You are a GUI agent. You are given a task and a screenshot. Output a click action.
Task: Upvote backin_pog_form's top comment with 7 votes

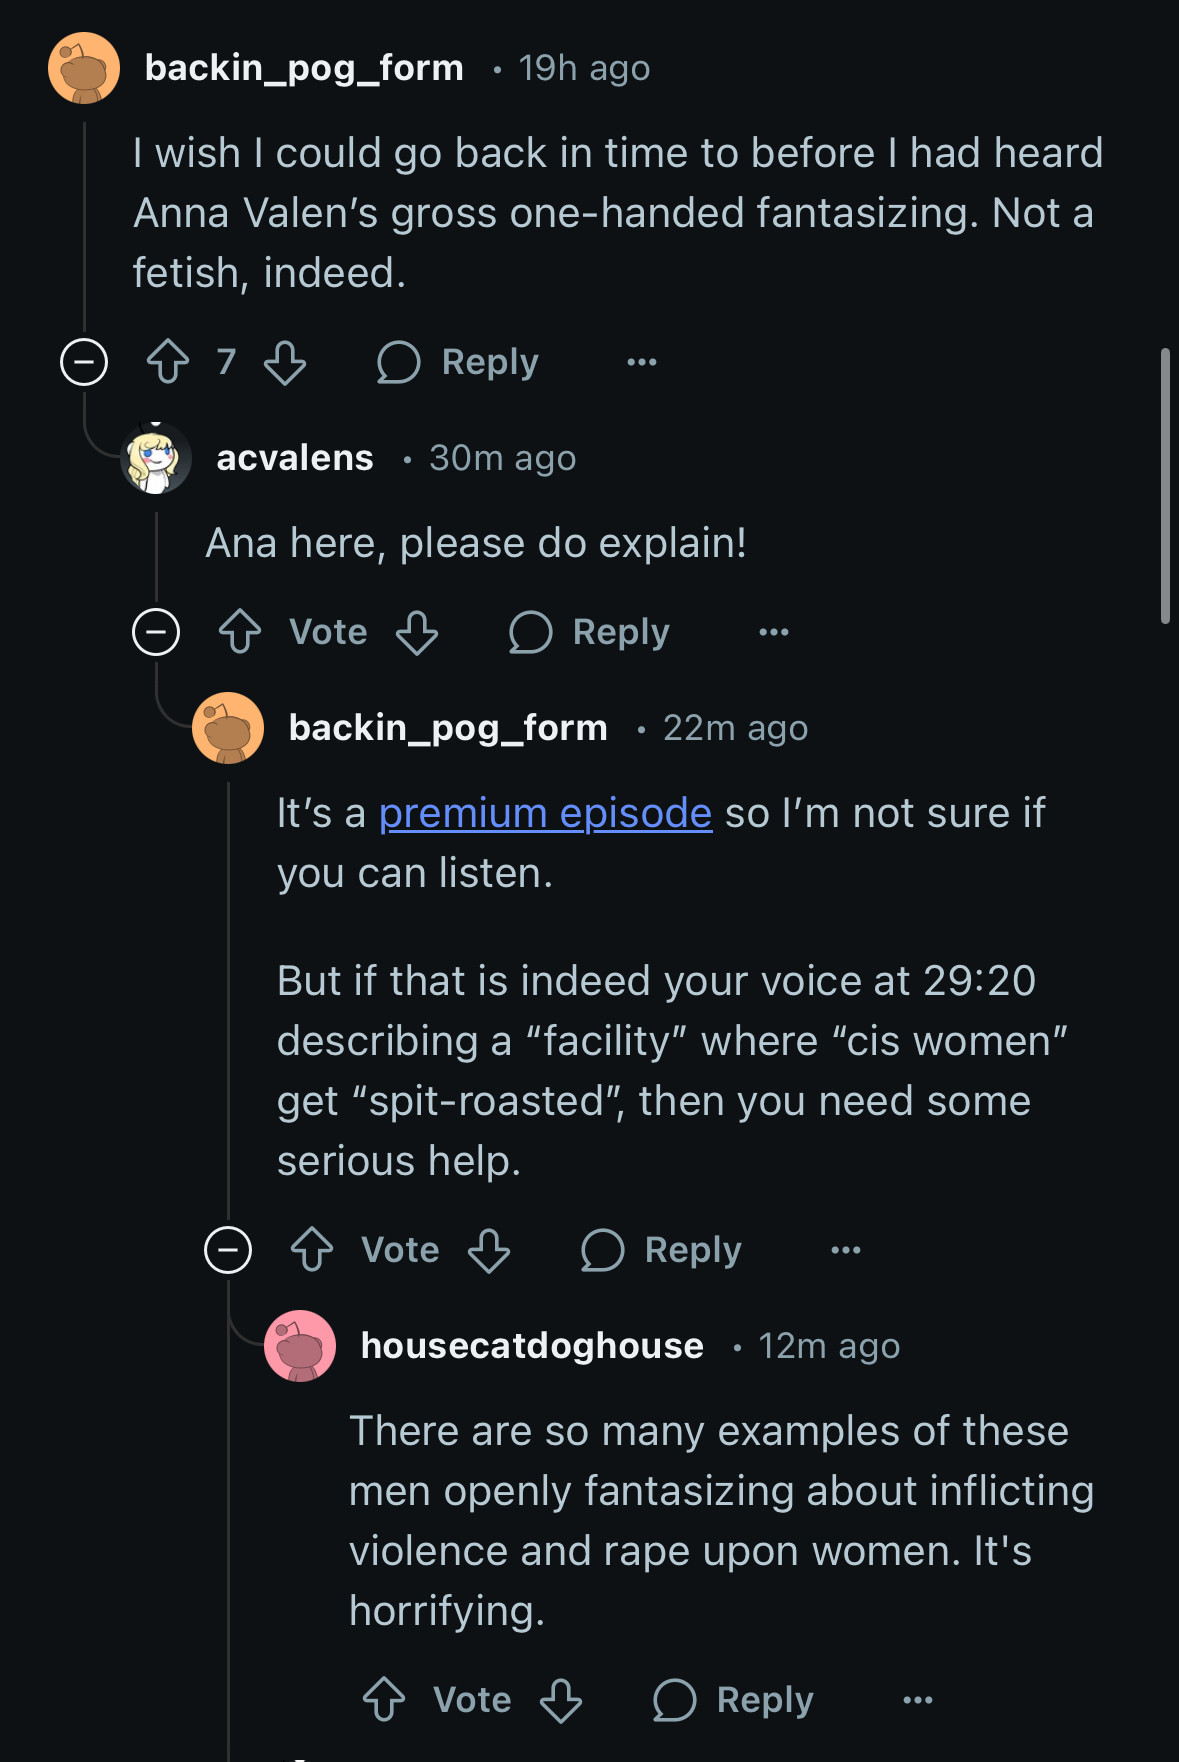pos(168,362)
